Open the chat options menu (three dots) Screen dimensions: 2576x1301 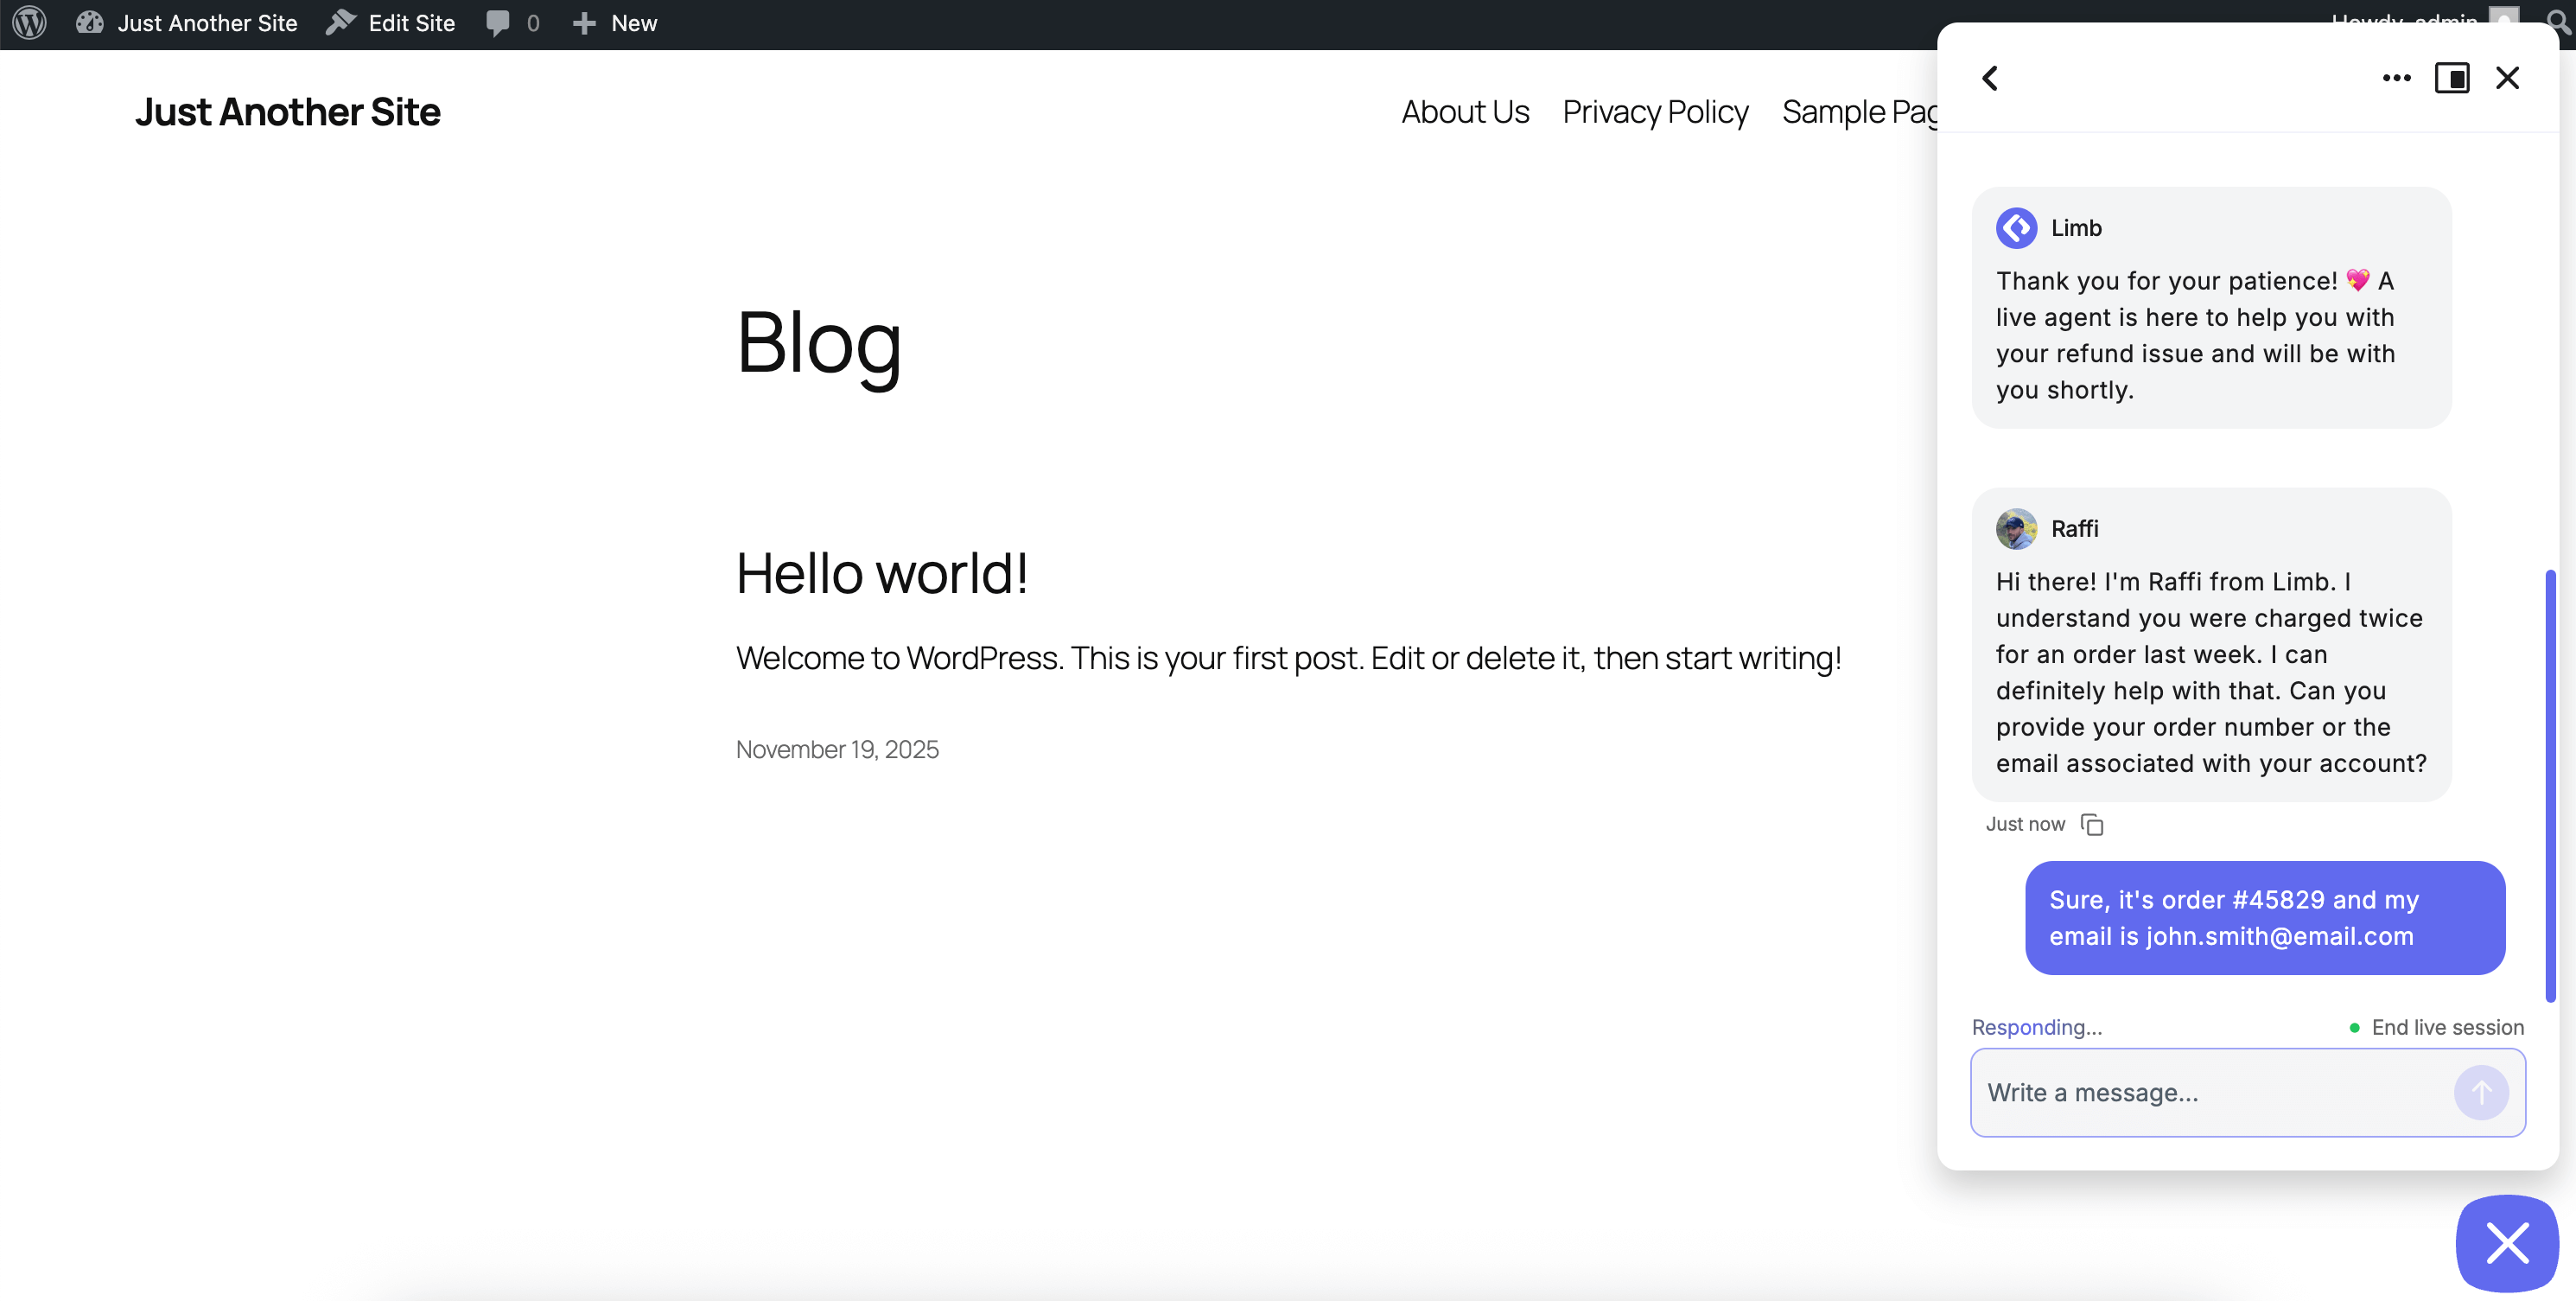click(2396, 77)
